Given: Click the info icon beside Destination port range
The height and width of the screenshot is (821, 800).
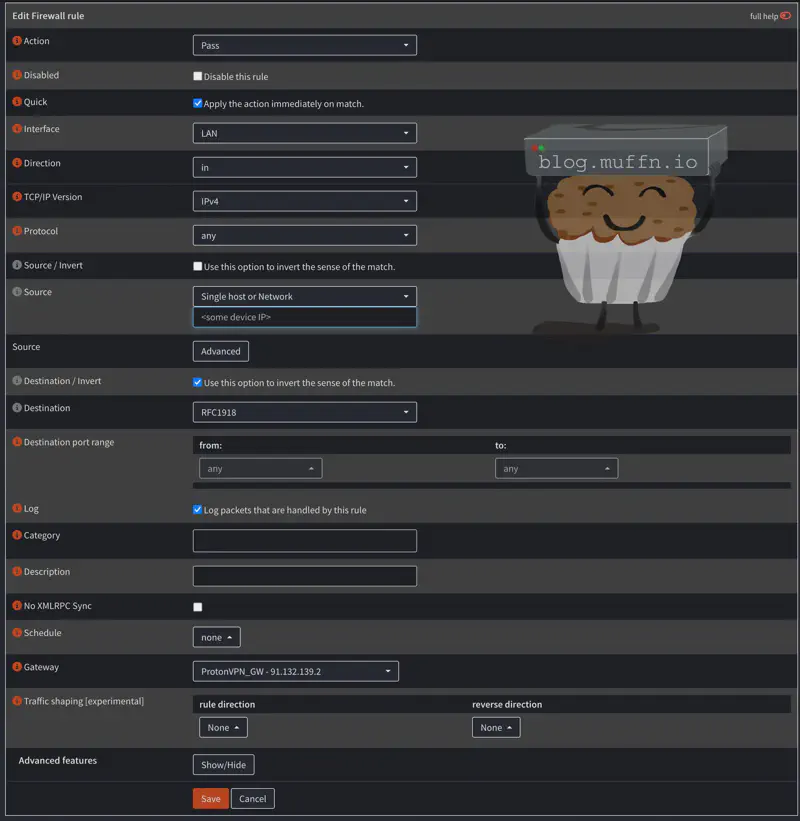Looking at the screenshot, I should click(x=16, y=442).
